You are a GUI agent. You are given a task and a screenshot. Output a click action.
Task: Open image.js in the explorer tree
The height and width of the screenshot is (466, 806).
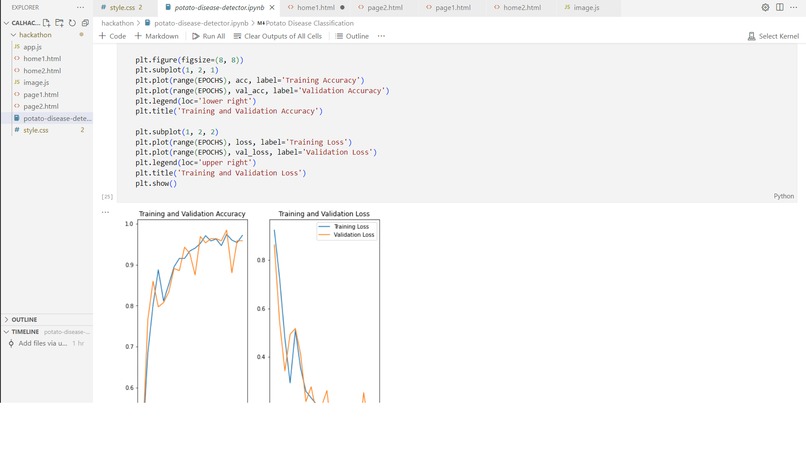(x=36, y=82)
